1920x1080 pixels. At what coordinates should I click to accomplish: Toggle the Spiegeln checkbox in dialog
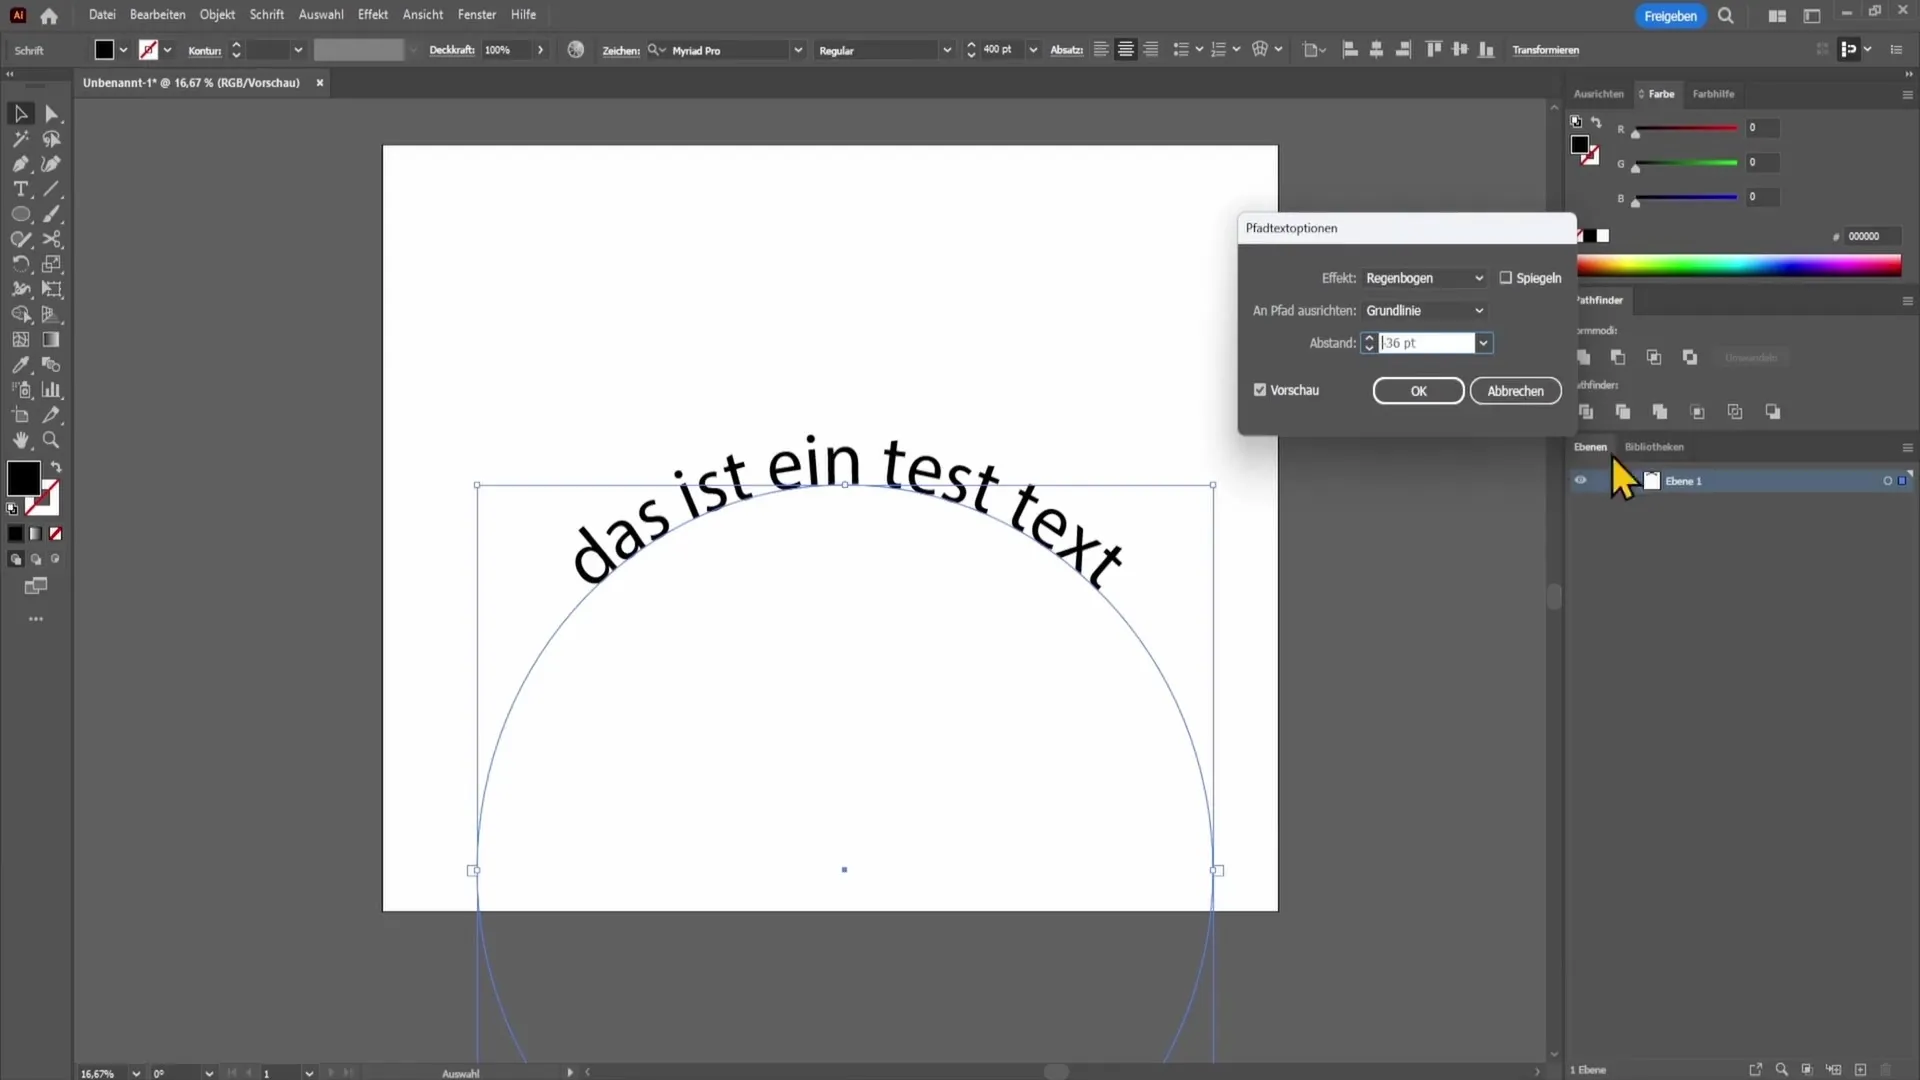coord(1507,278)
